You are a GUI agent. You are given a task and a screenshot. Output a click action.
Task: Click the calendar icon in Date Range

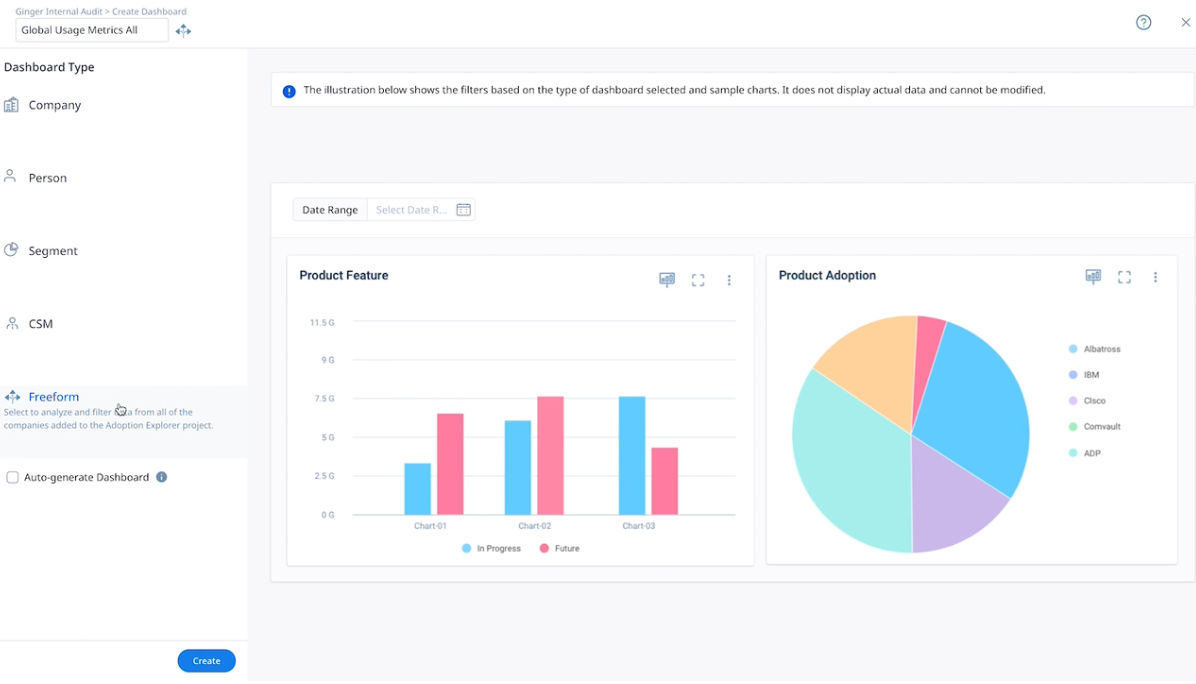(x=463, y=210)
